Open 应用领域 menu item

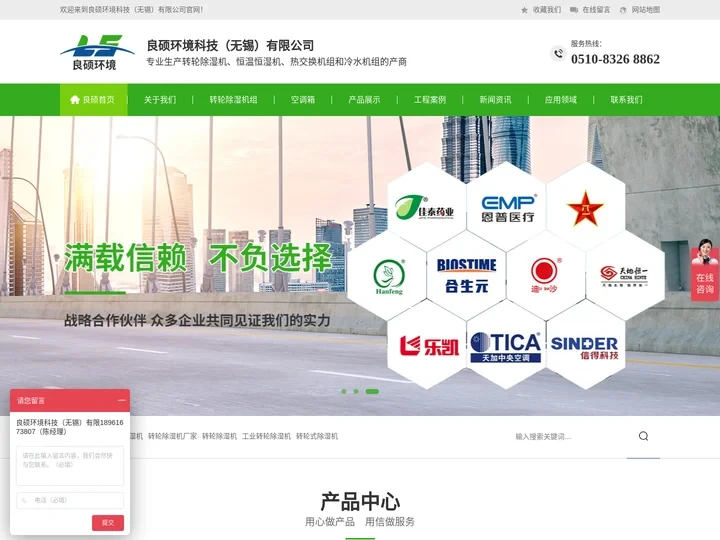[x=561, y=100]
